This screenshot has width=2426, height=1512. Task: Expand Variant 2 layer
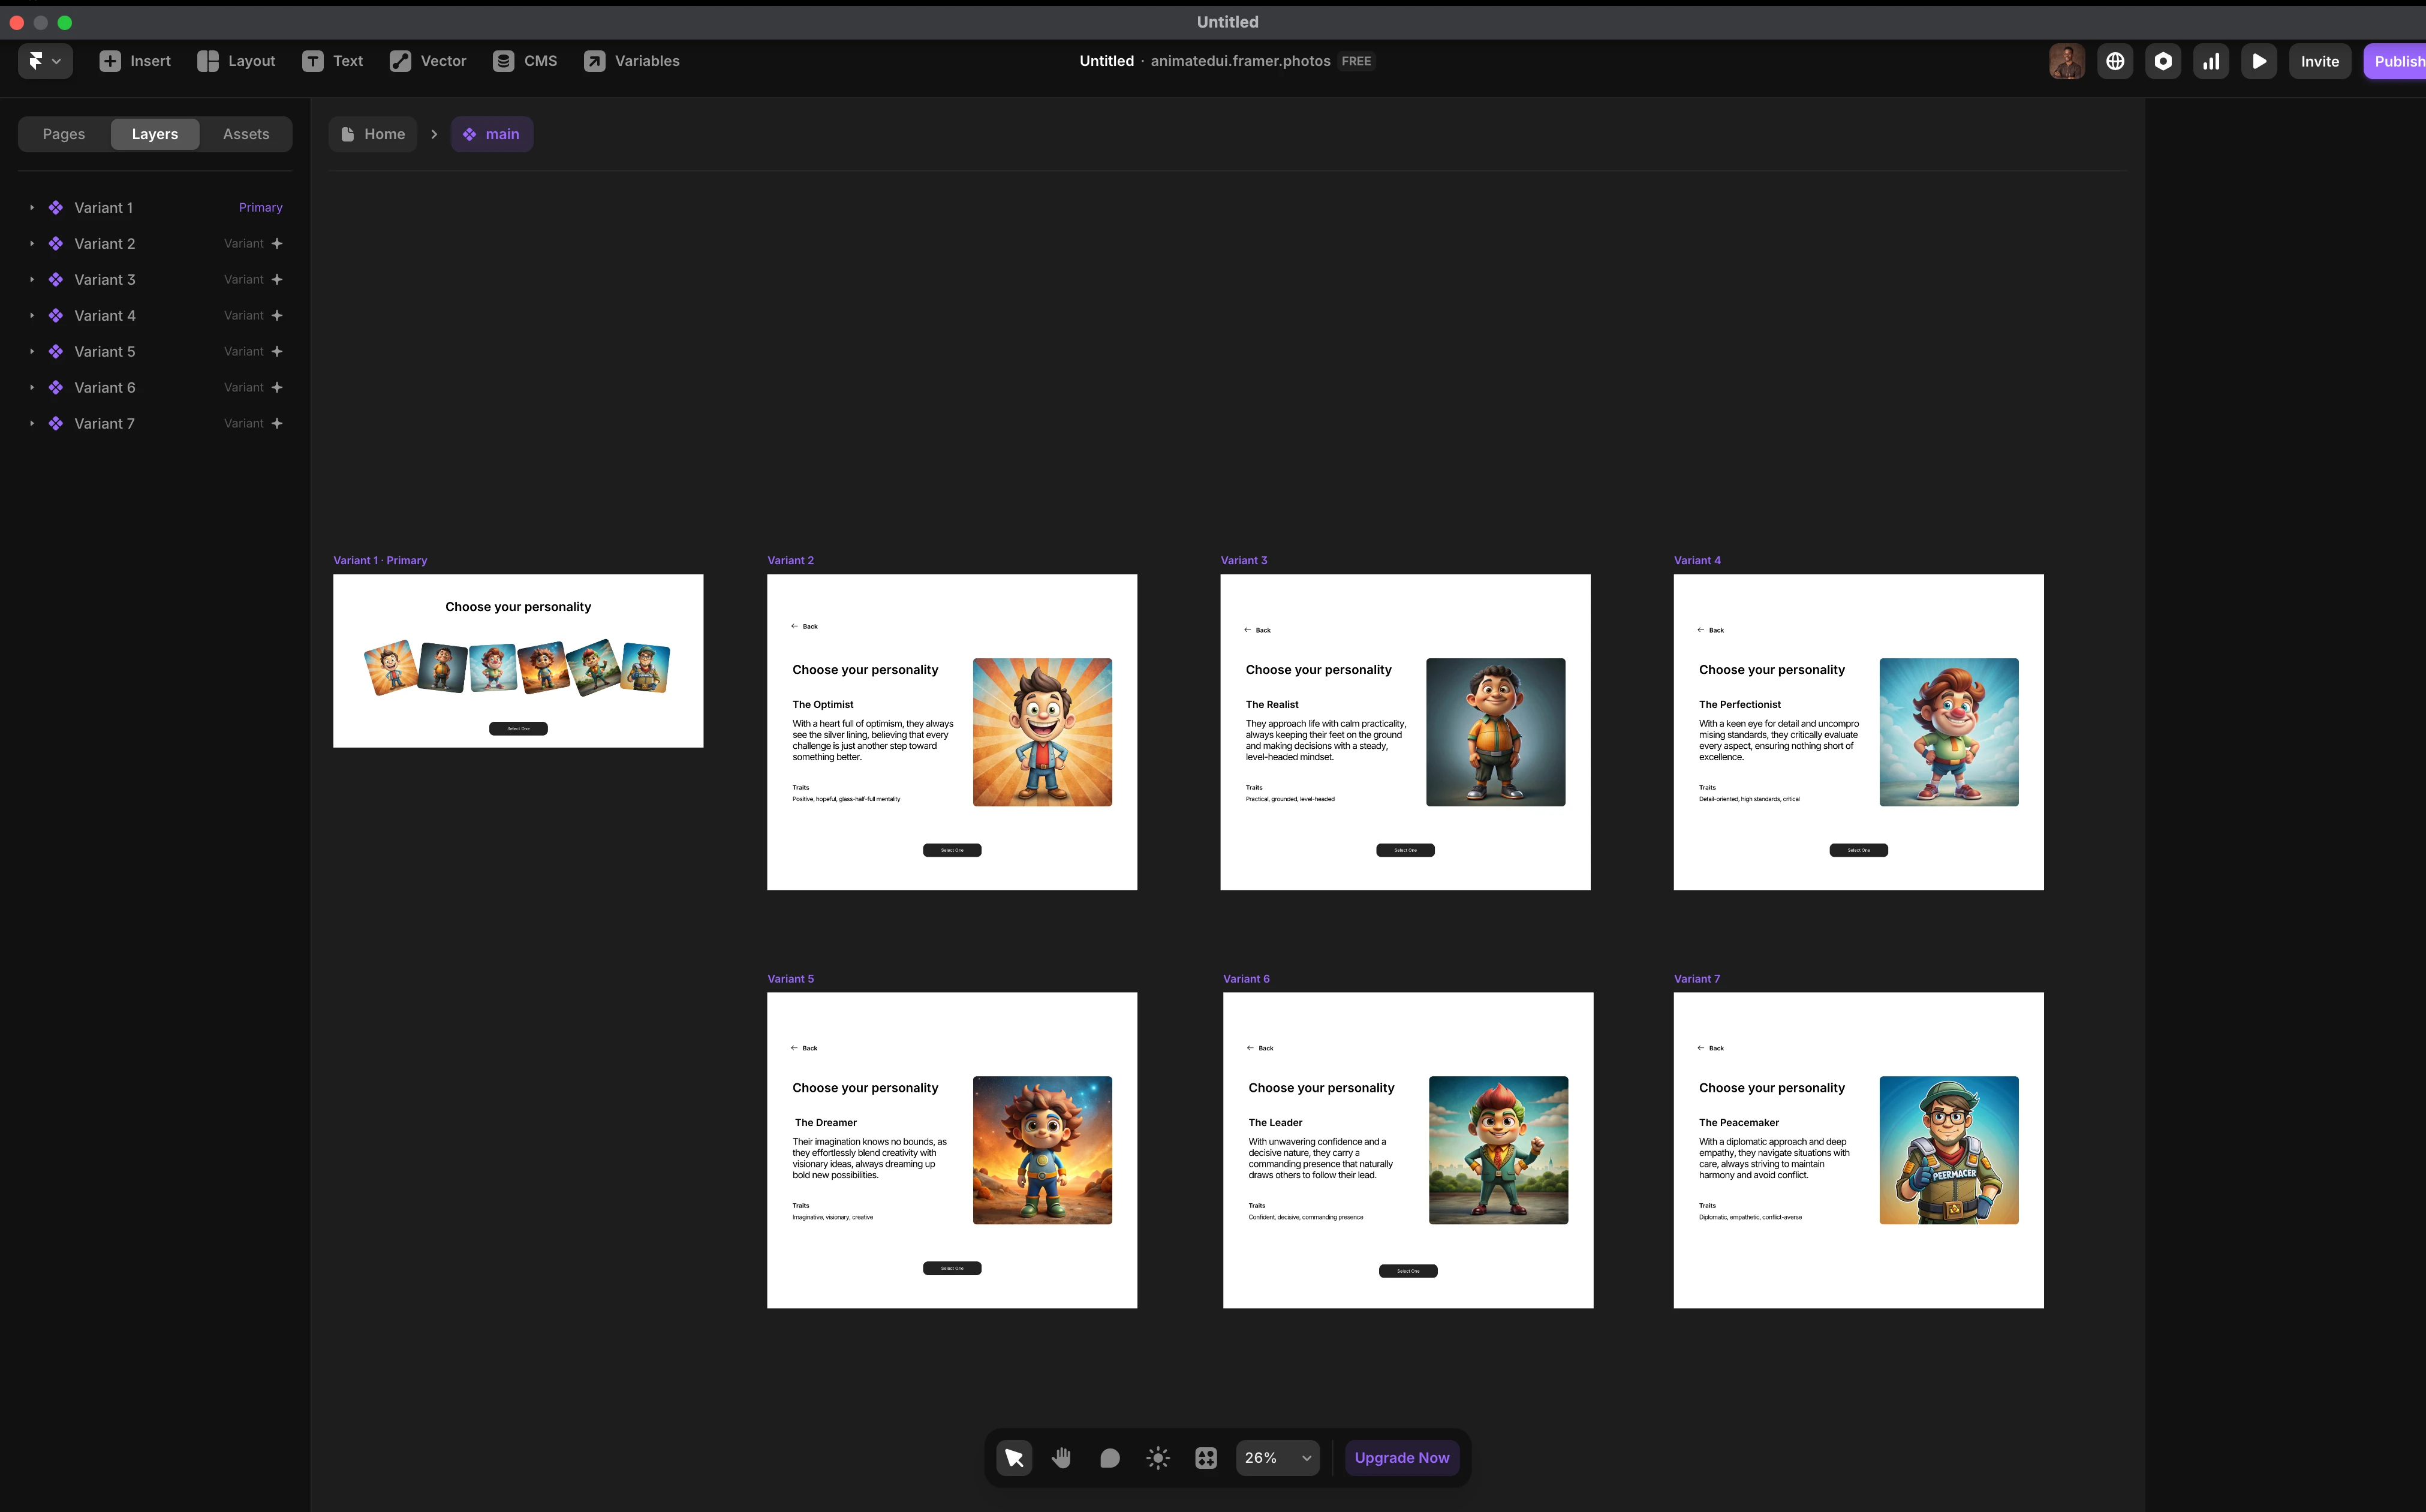point(32,244)
